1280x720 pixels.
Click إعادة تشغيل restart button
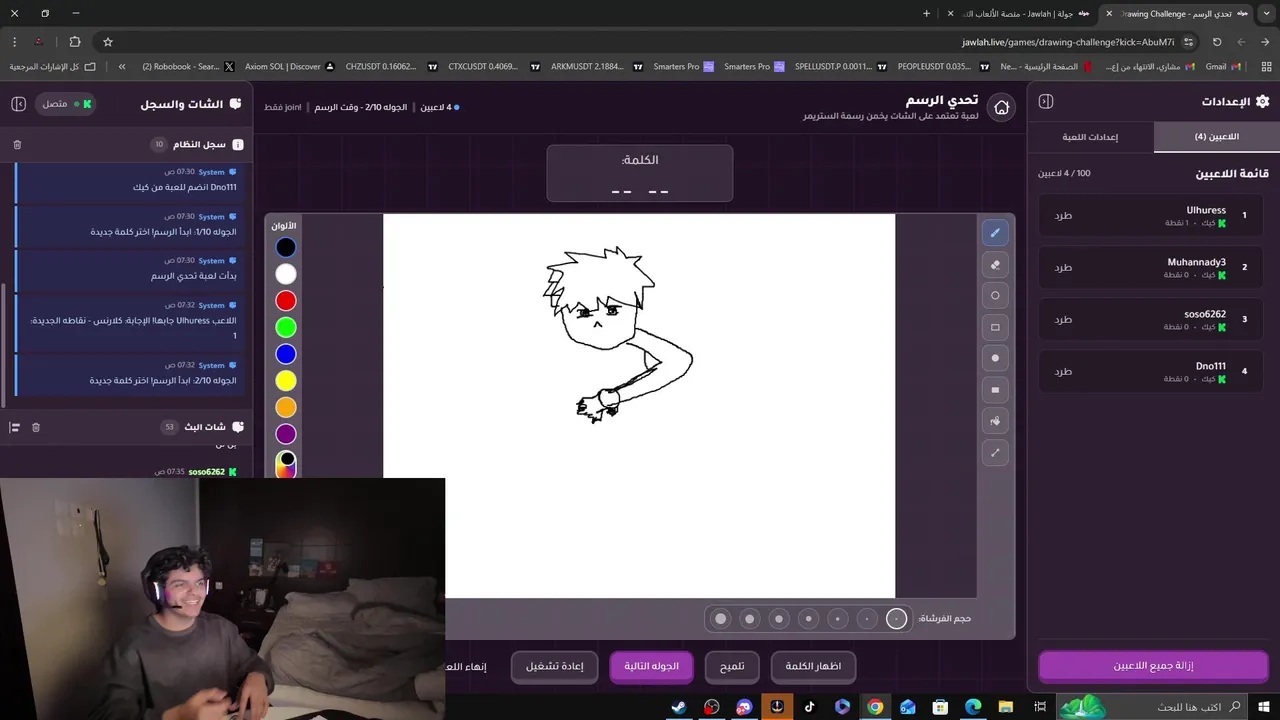click(x=554, y=667)
